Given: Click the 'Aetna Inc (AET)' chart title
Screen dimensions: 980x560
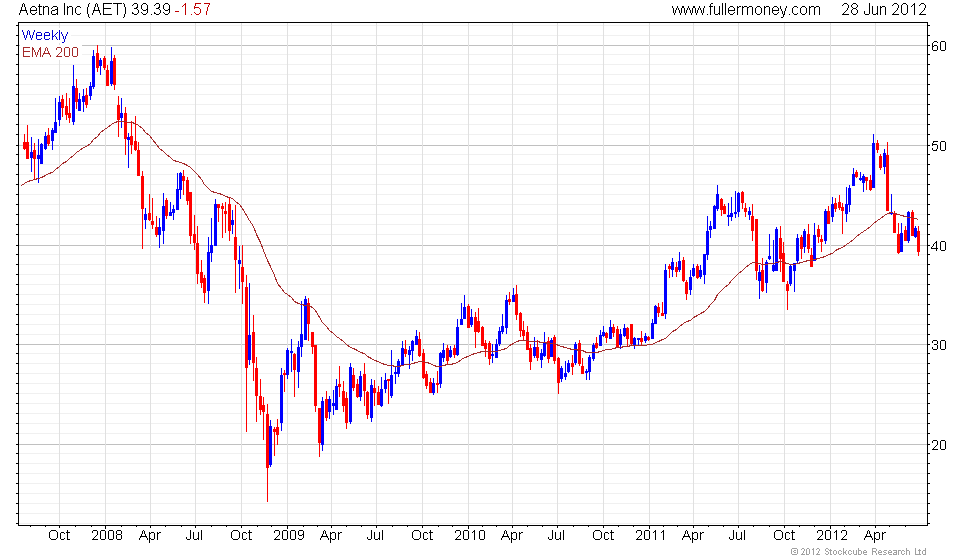Looking at the screenshot, I should coord(72,9).
